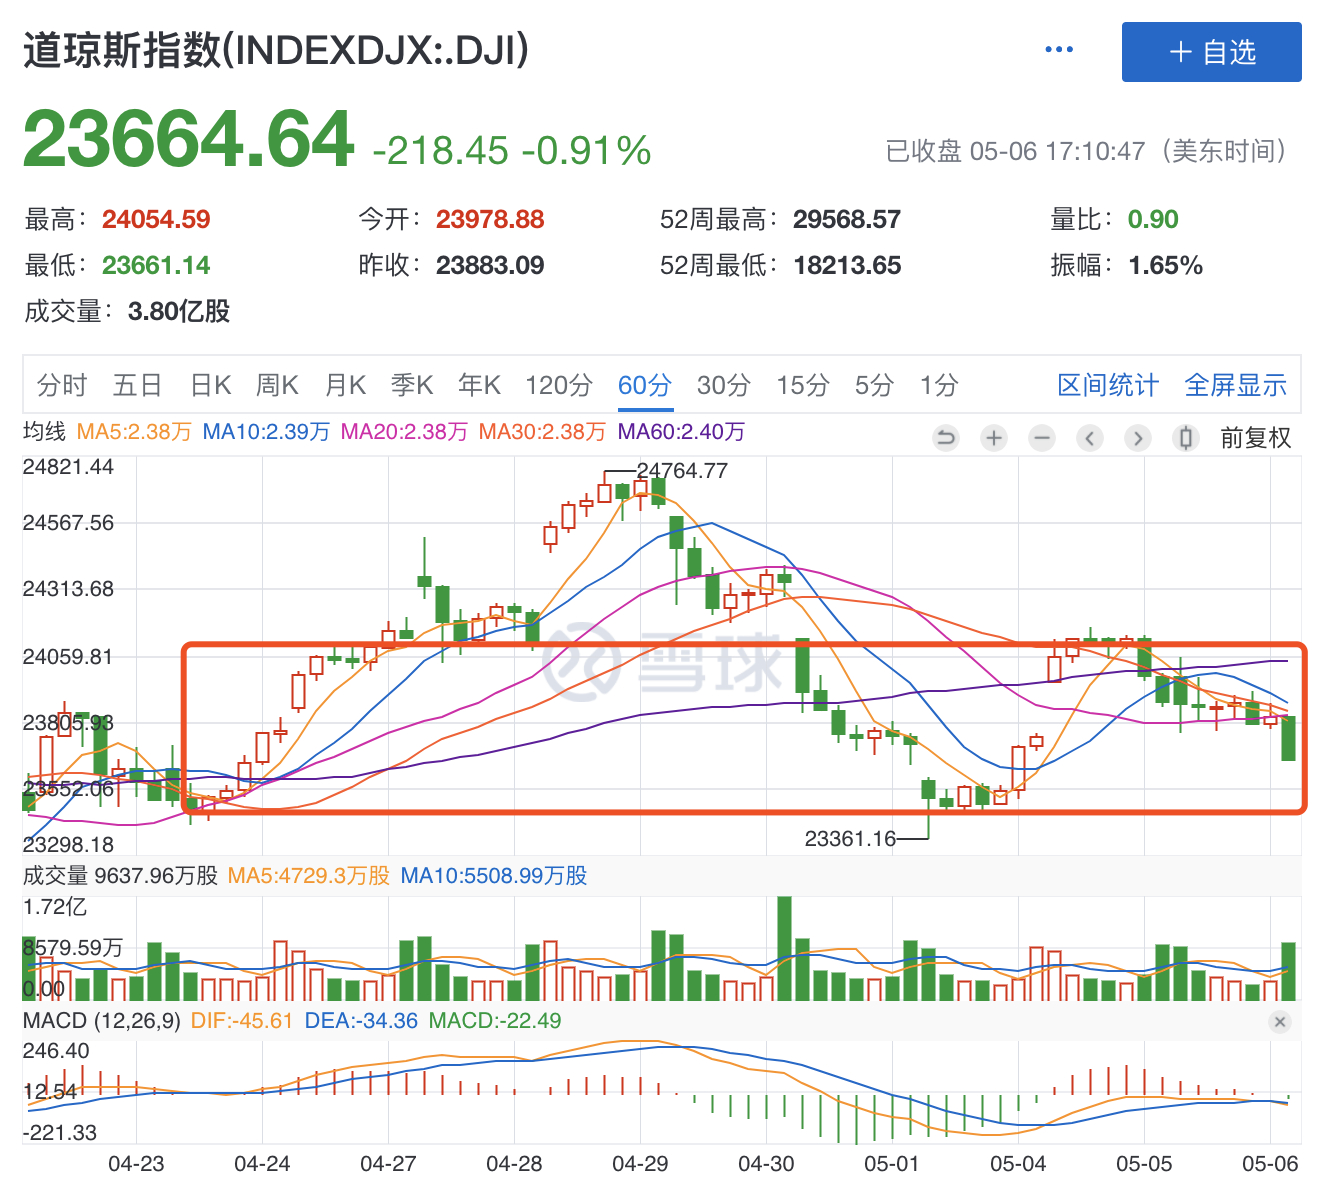This screenshot has width=1323, height=1196.
Task: Click the volume MA5:4729.3万股 label
Action: [309, 876]
